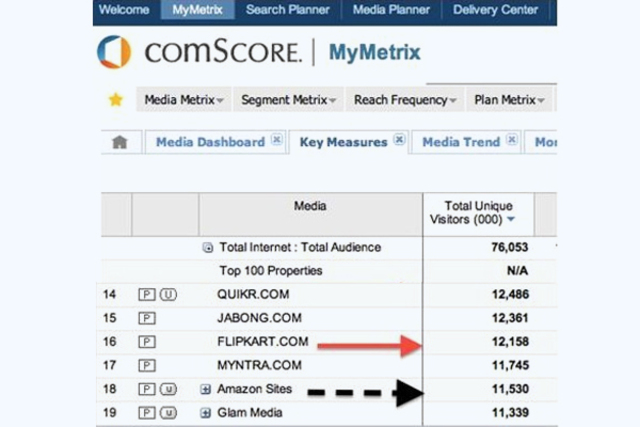This screenshot has height=427, width=640.
Task: Click rank number 19 cell
Action: point(109,413)
